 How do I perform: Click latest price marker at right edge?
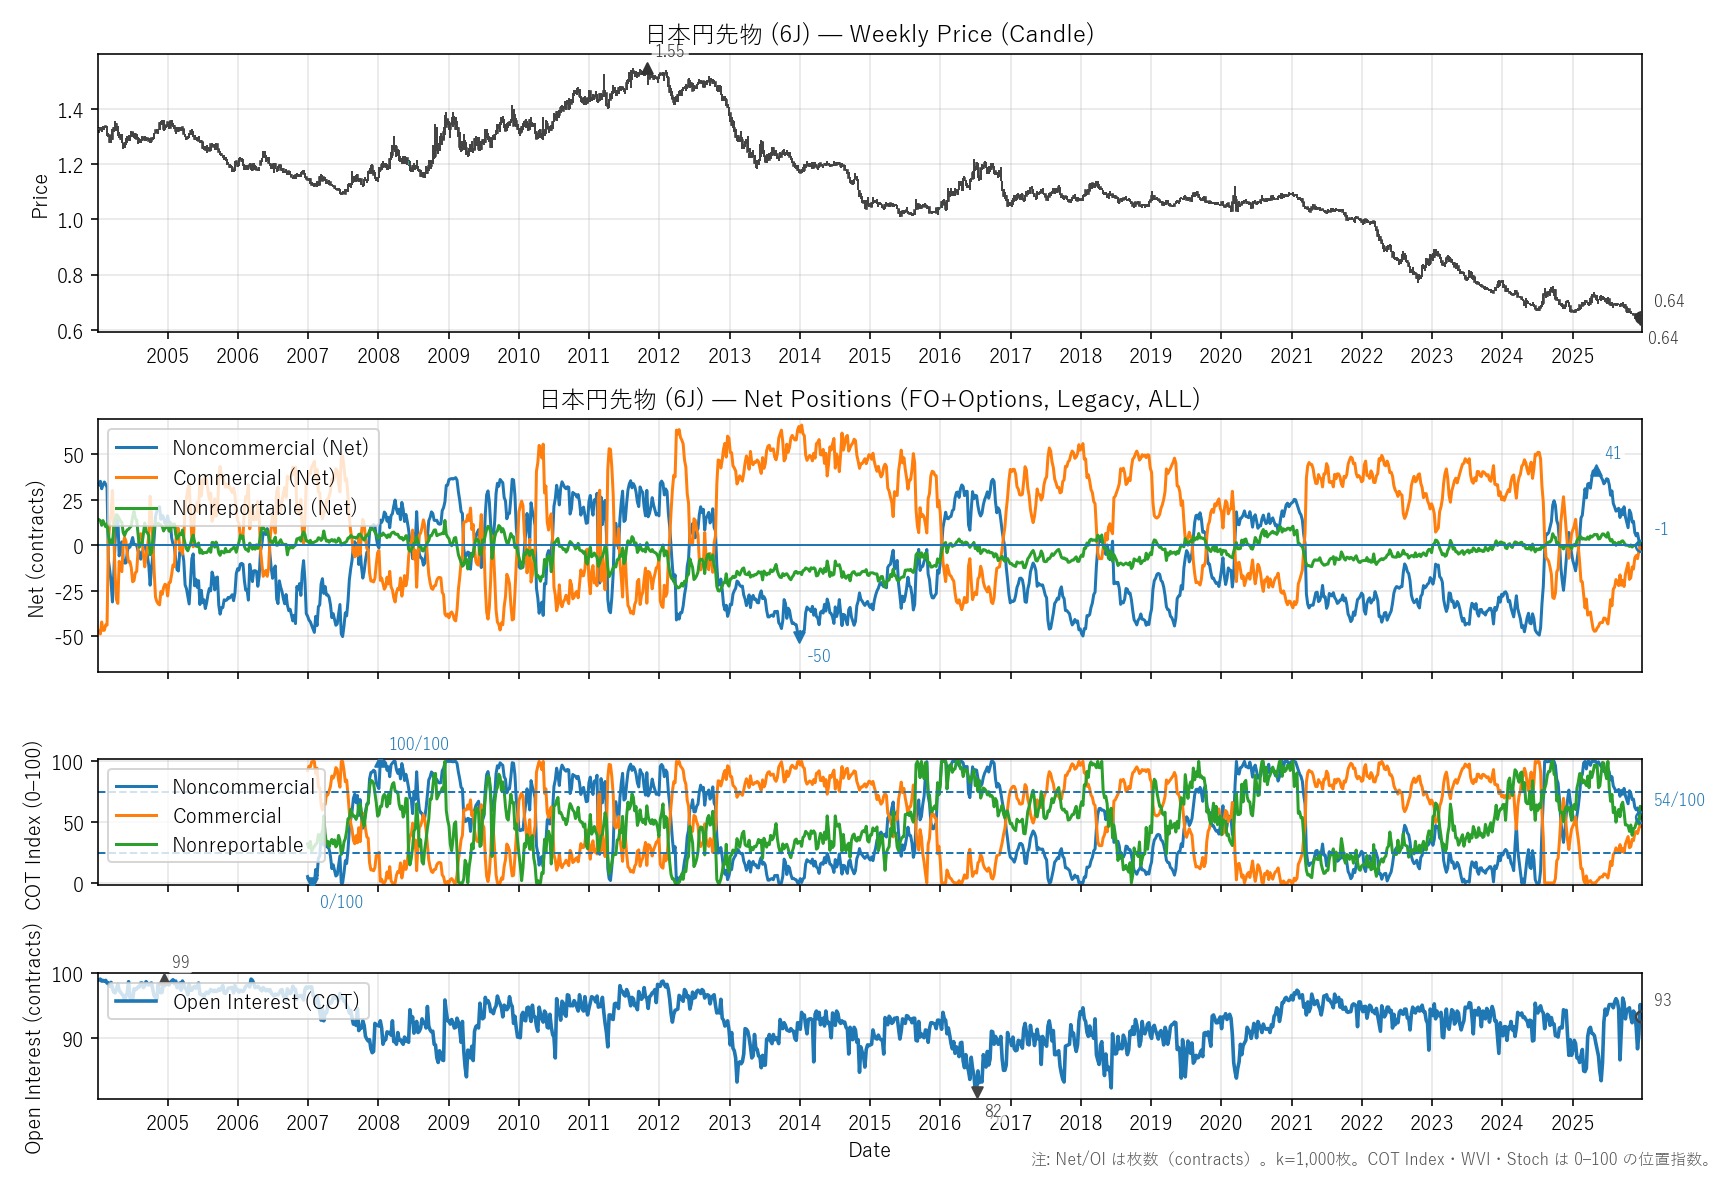(1639, 319)
